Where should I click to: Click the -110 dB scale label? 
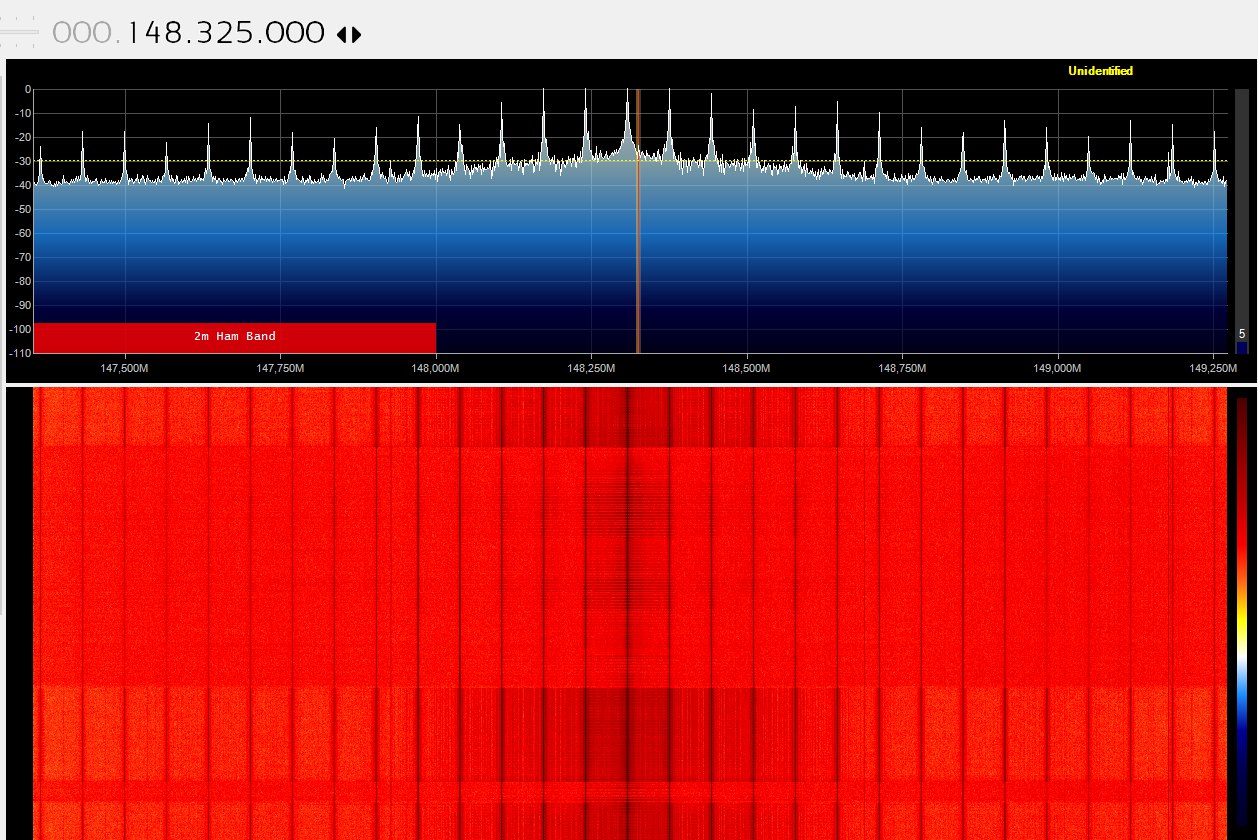(x=21, y=353)
